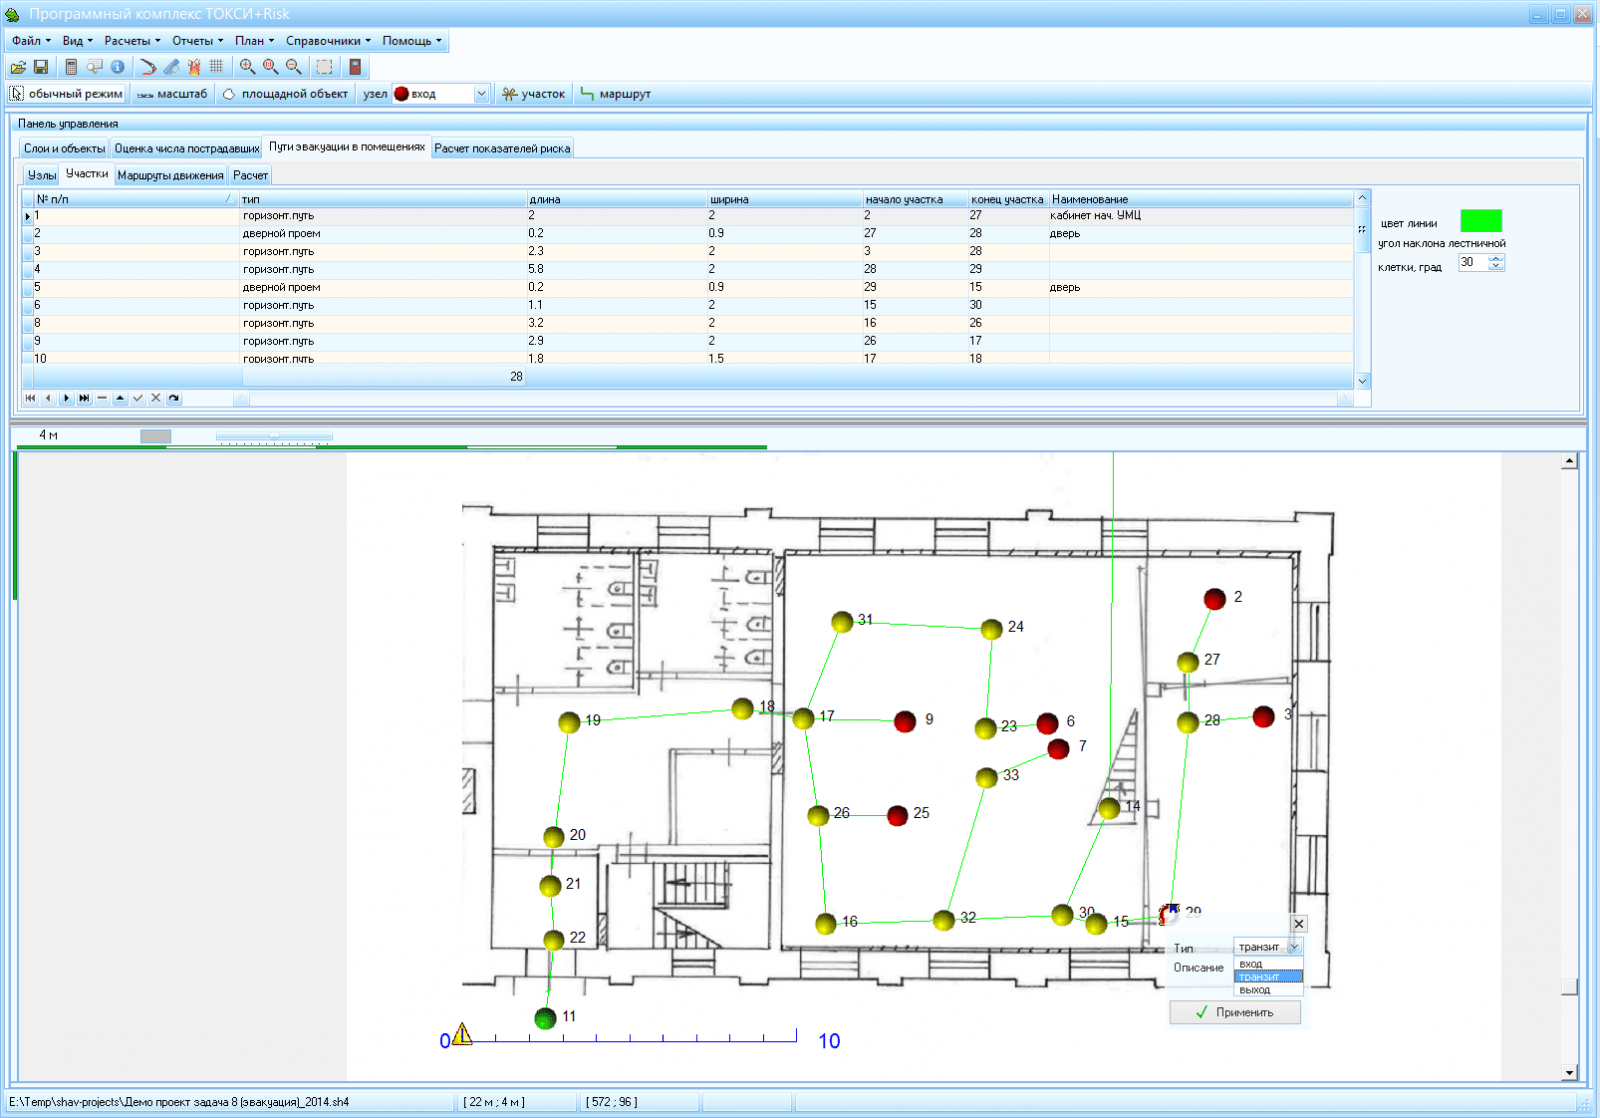
Task: Activate the маршрут route tool
Action: (616, 94)
